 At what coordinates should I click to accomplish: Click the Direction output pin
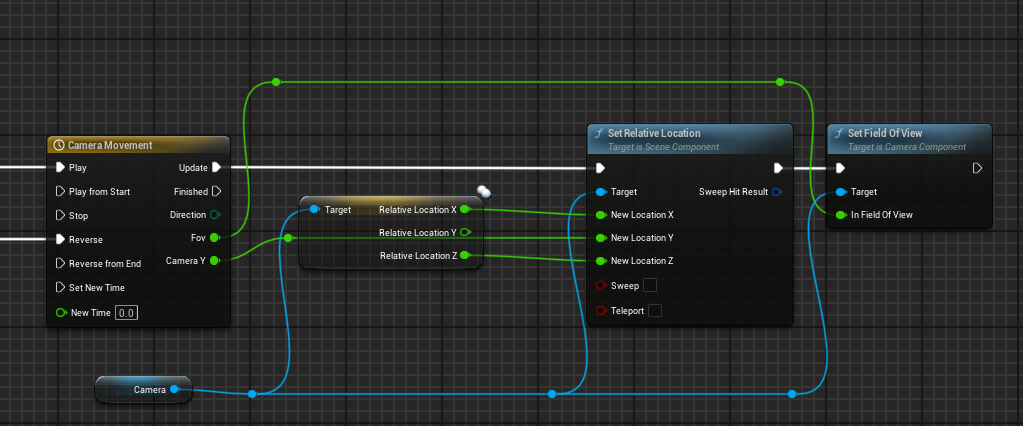click(215, 215)
